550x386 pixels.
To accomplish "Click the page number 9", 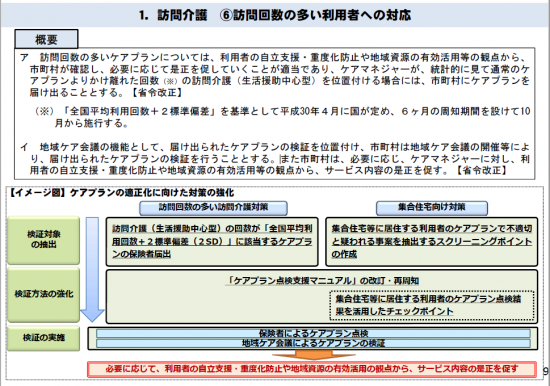I will (545, 371).
